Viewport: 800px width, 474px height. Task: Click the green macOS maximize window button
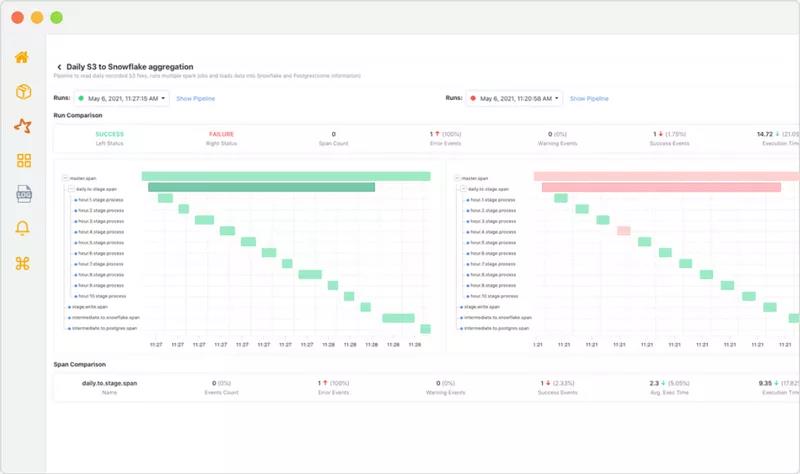click(57, 17)
